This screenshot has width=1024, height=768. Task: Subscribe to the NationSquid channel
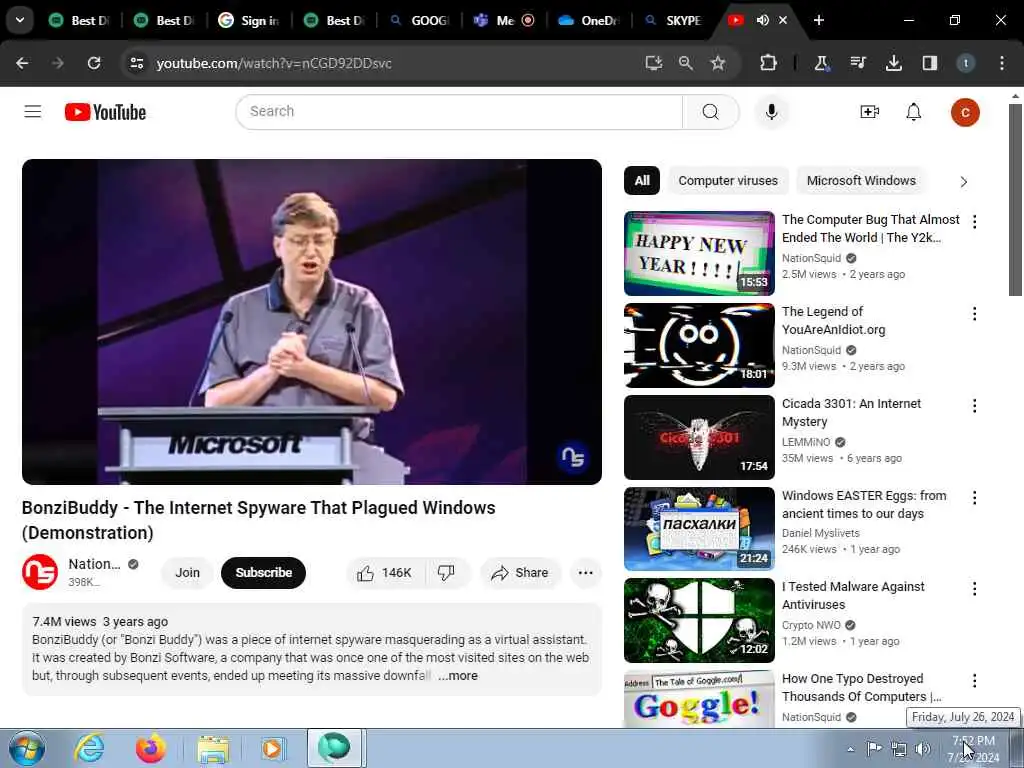(263, 573)
